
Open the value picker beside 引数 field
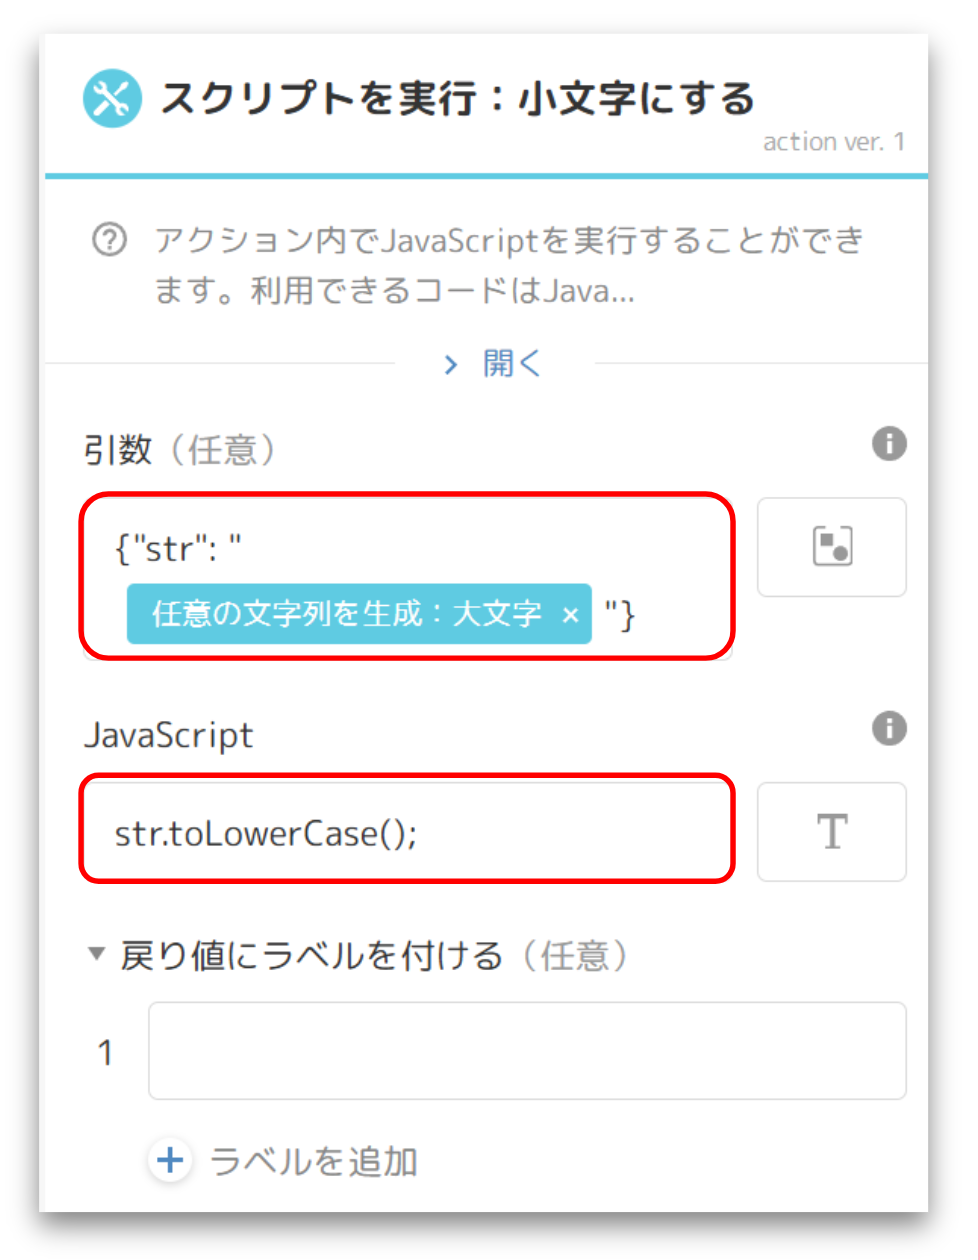832,547
